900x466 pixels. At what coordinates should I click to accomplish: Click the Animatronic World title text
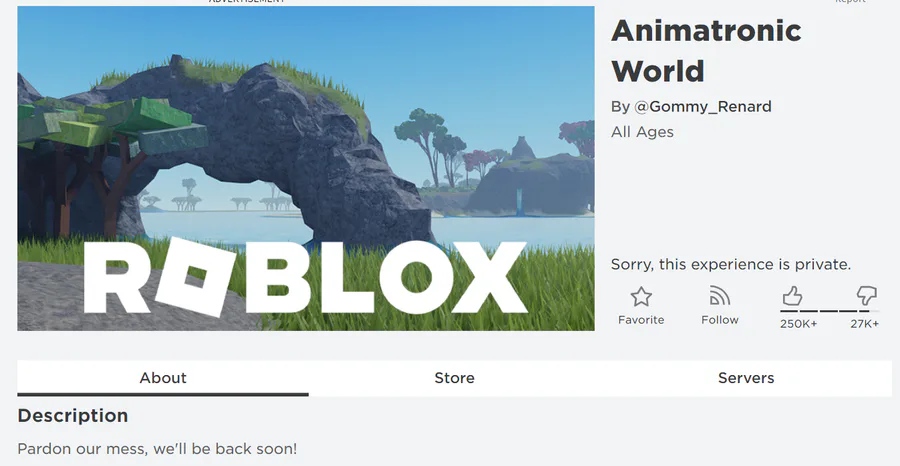click(x=706, y=51)
